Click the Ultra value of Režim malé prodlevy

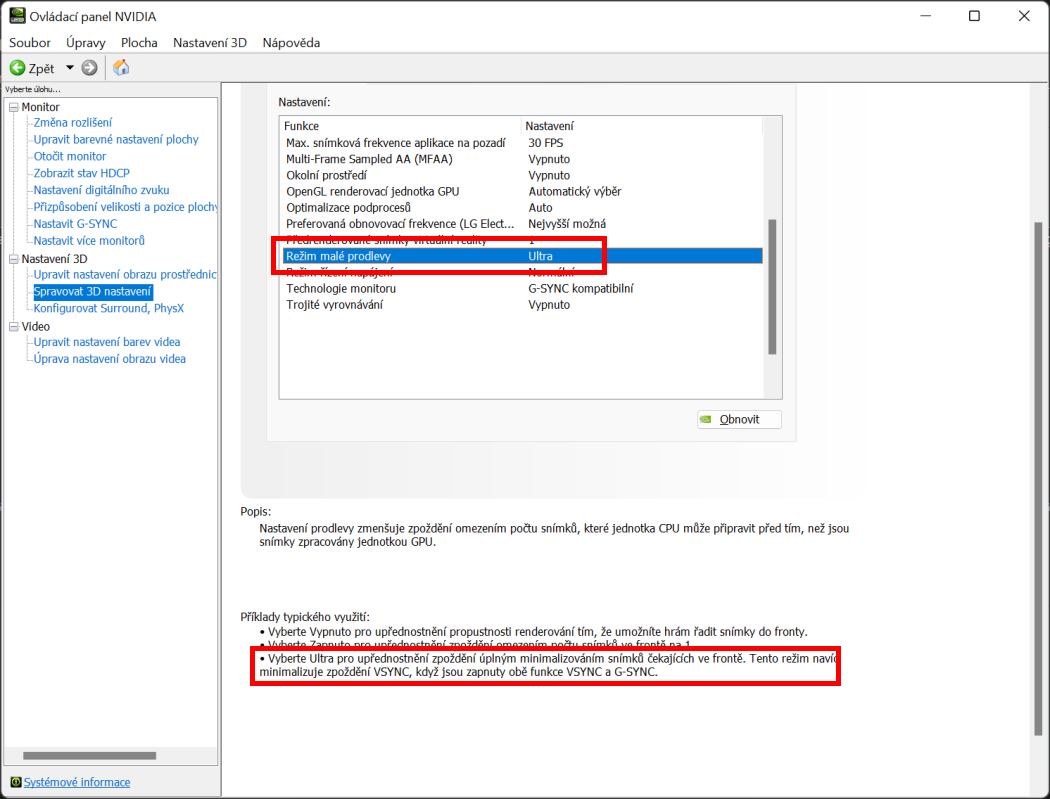point(540,256)
